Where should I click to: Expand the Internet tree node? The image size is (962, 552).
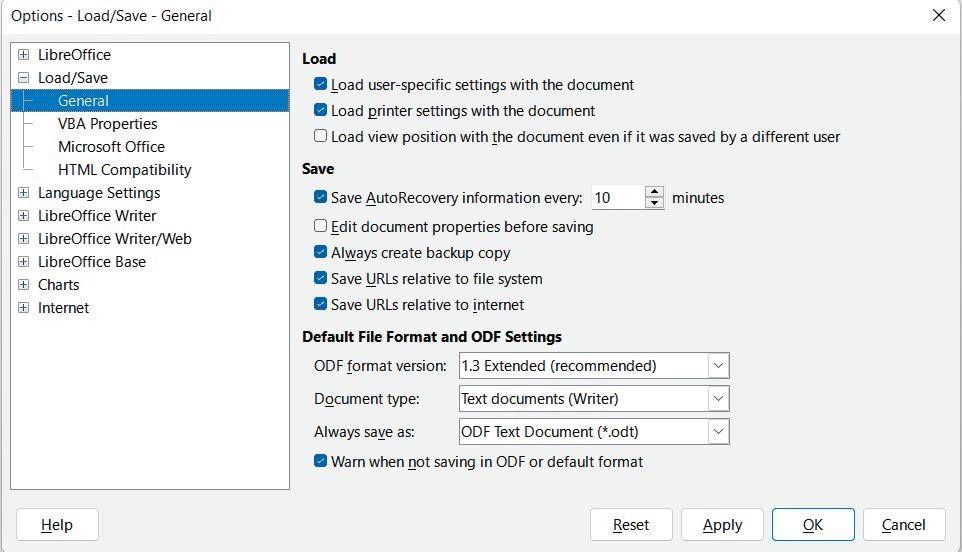pyautogui.click(x=23, y=308)
